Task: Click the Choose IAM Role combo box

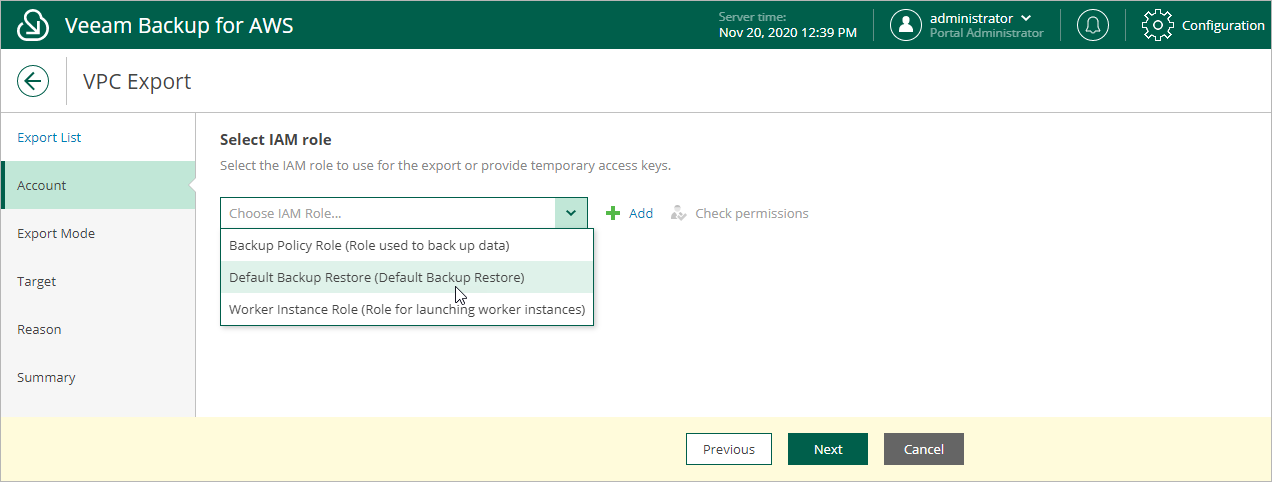Action: pos(404,213)
